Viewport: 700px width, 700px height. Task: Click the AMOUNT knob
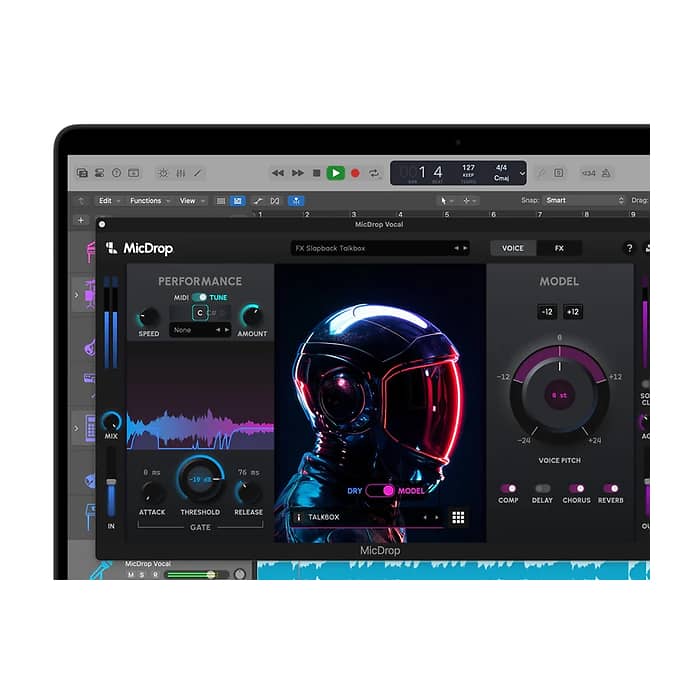[252, 317]
